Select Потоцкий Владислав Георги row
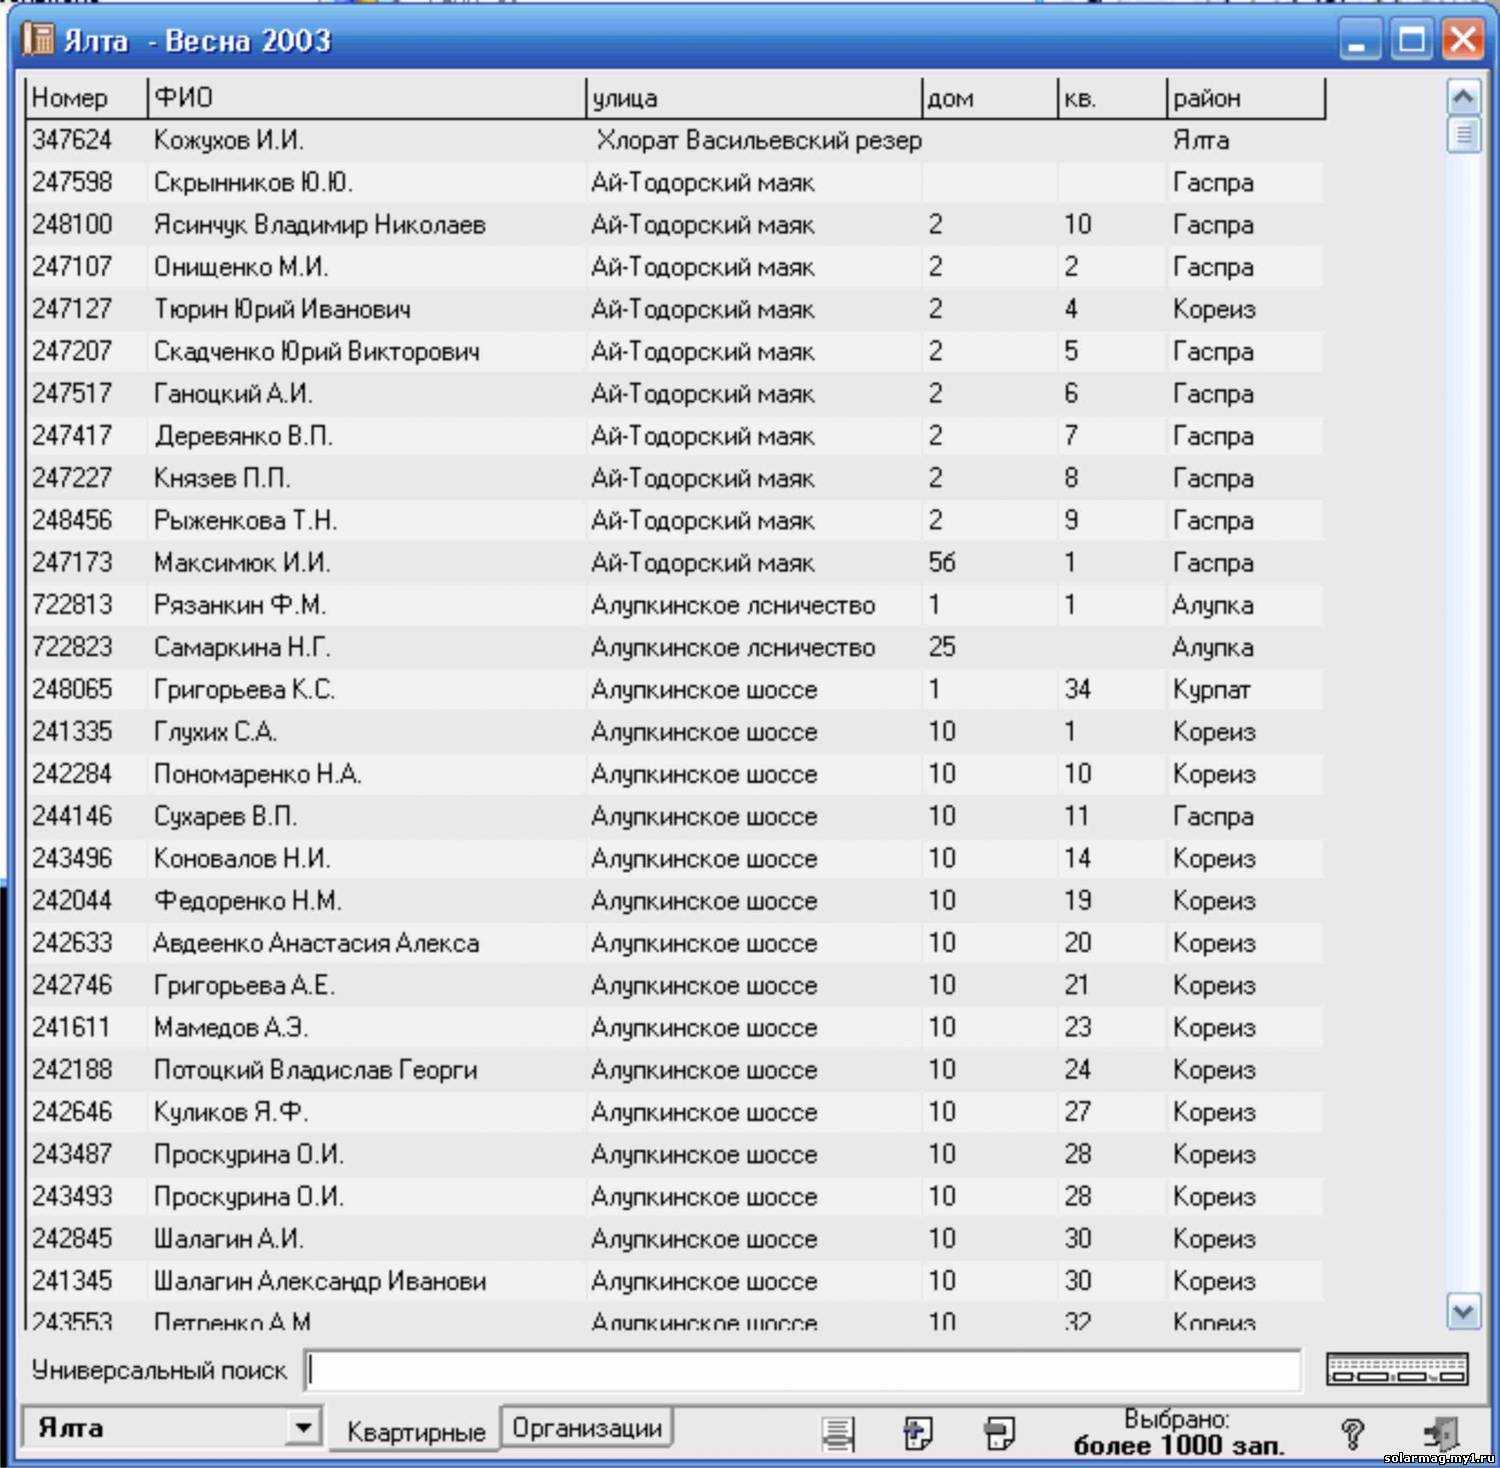 point(675,1069)
